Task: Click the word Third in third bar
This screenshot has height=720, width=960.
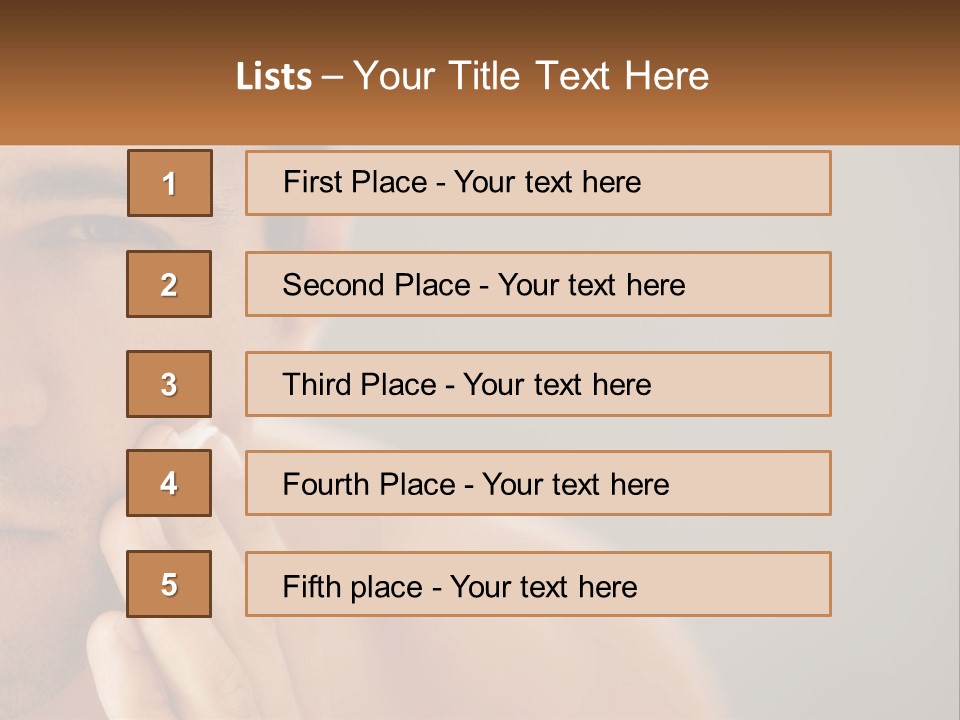Action: (316, 384)
